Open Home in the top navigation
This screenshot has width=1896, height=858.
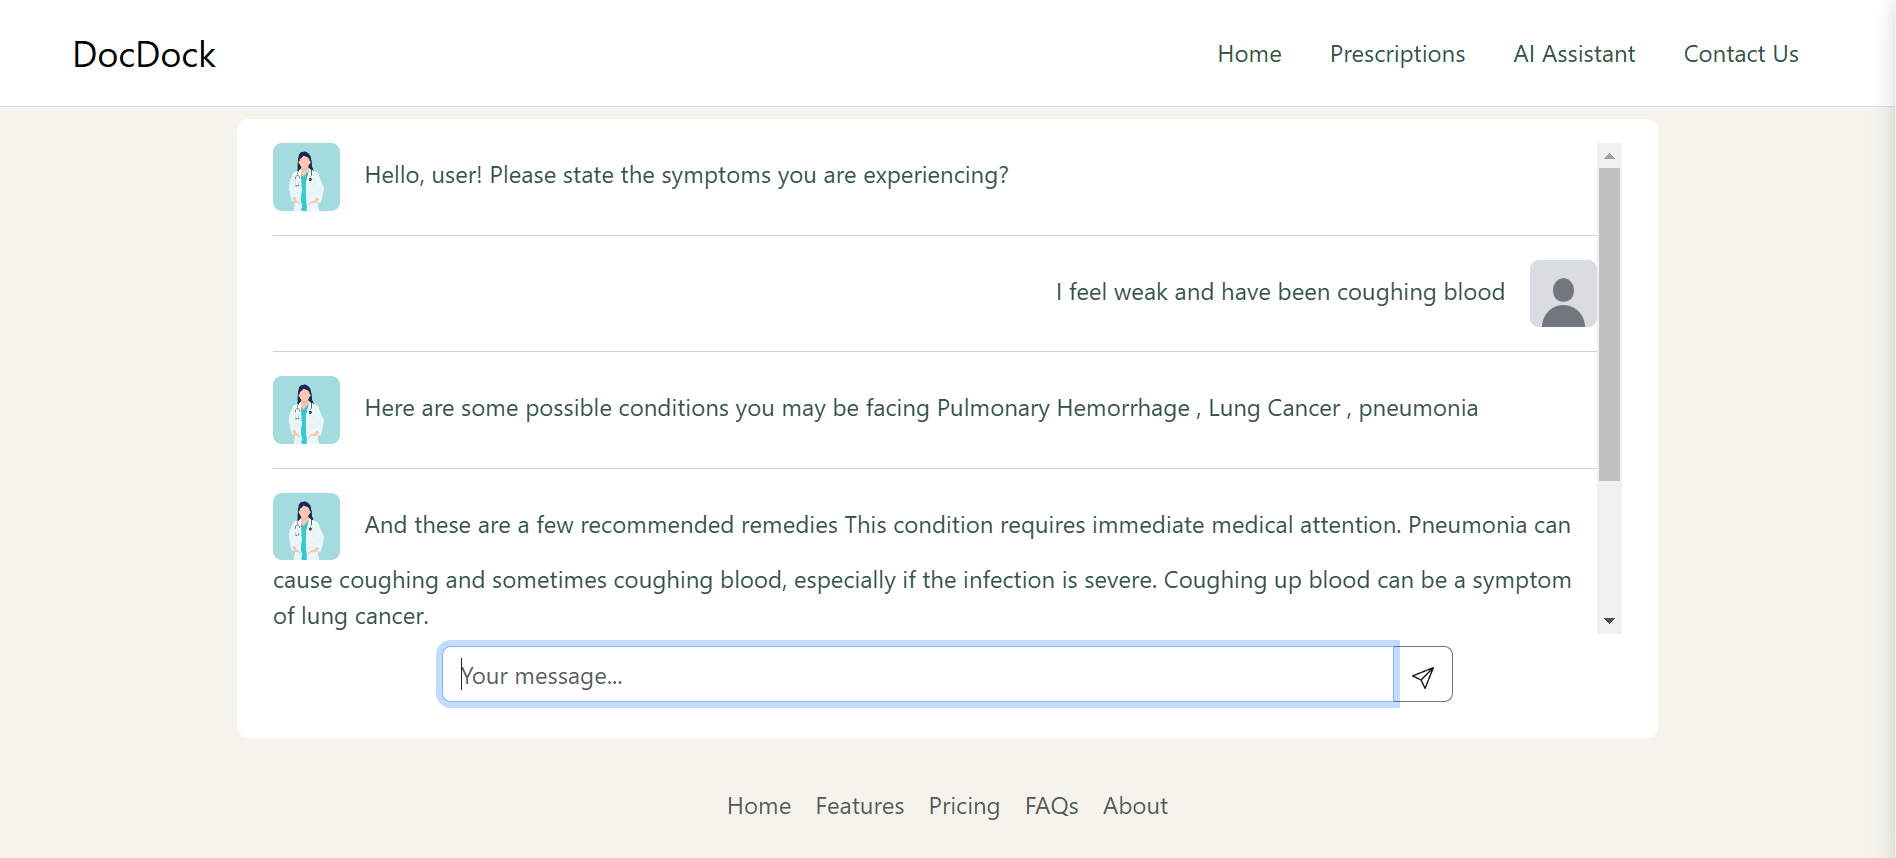[x=1249, y=54]
